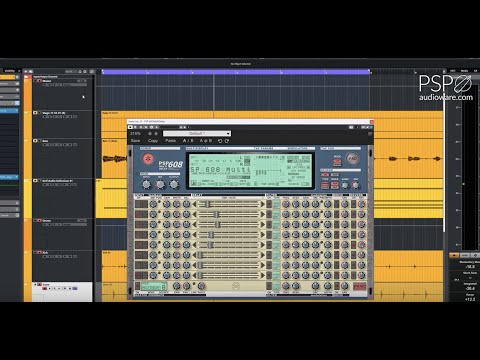Click the plugin Undo arrow icon
480x360 pixels.
pyautogui.click(x=220, y=141)
